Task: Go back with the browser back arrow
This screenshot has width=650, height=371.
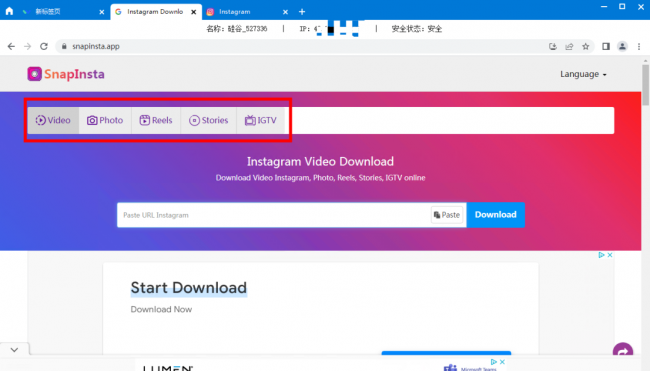Action: pyautogui.click(x=11, y=46)
